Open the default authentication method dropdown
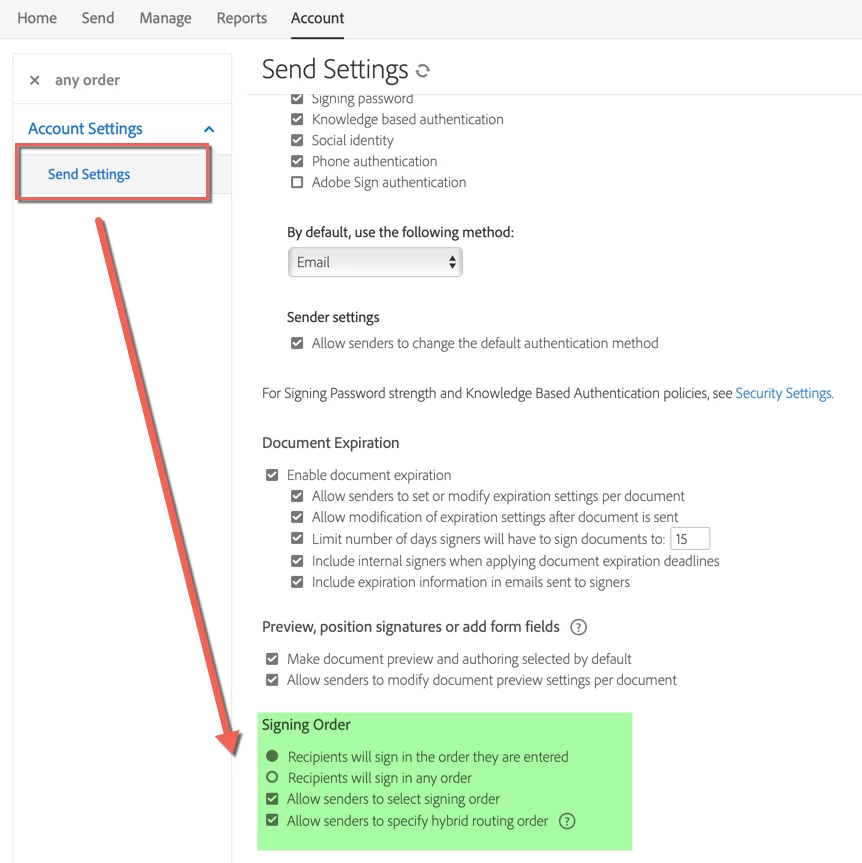 375,262
